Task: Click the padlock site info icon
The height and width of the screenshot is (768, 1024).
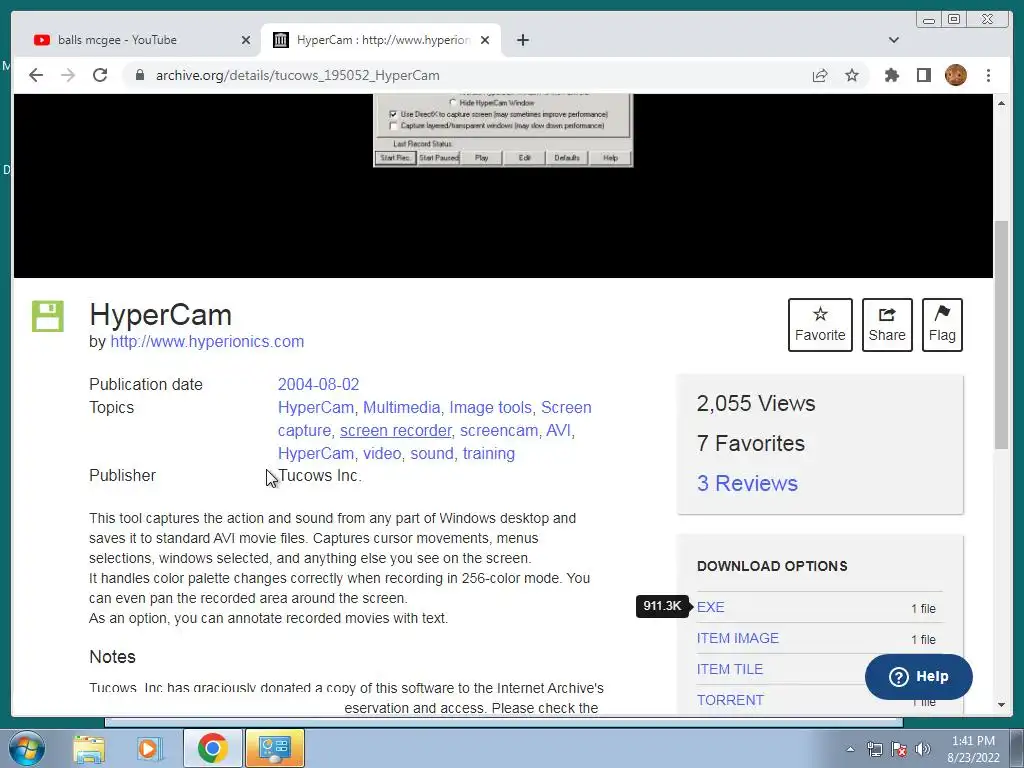Action: click(x=139, y=75)
